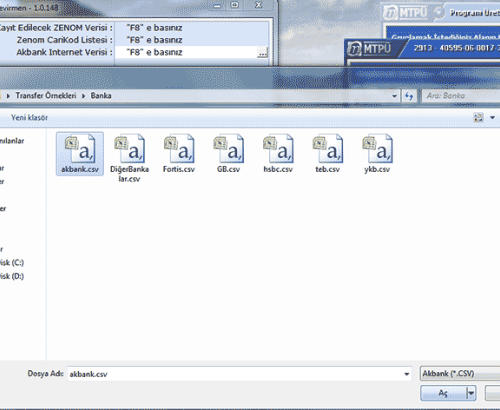Image resolution: width=500 pixels, height=410 pixels.
Task: Click the Ara: Banka search field
Action: click(x=461, y=96)
